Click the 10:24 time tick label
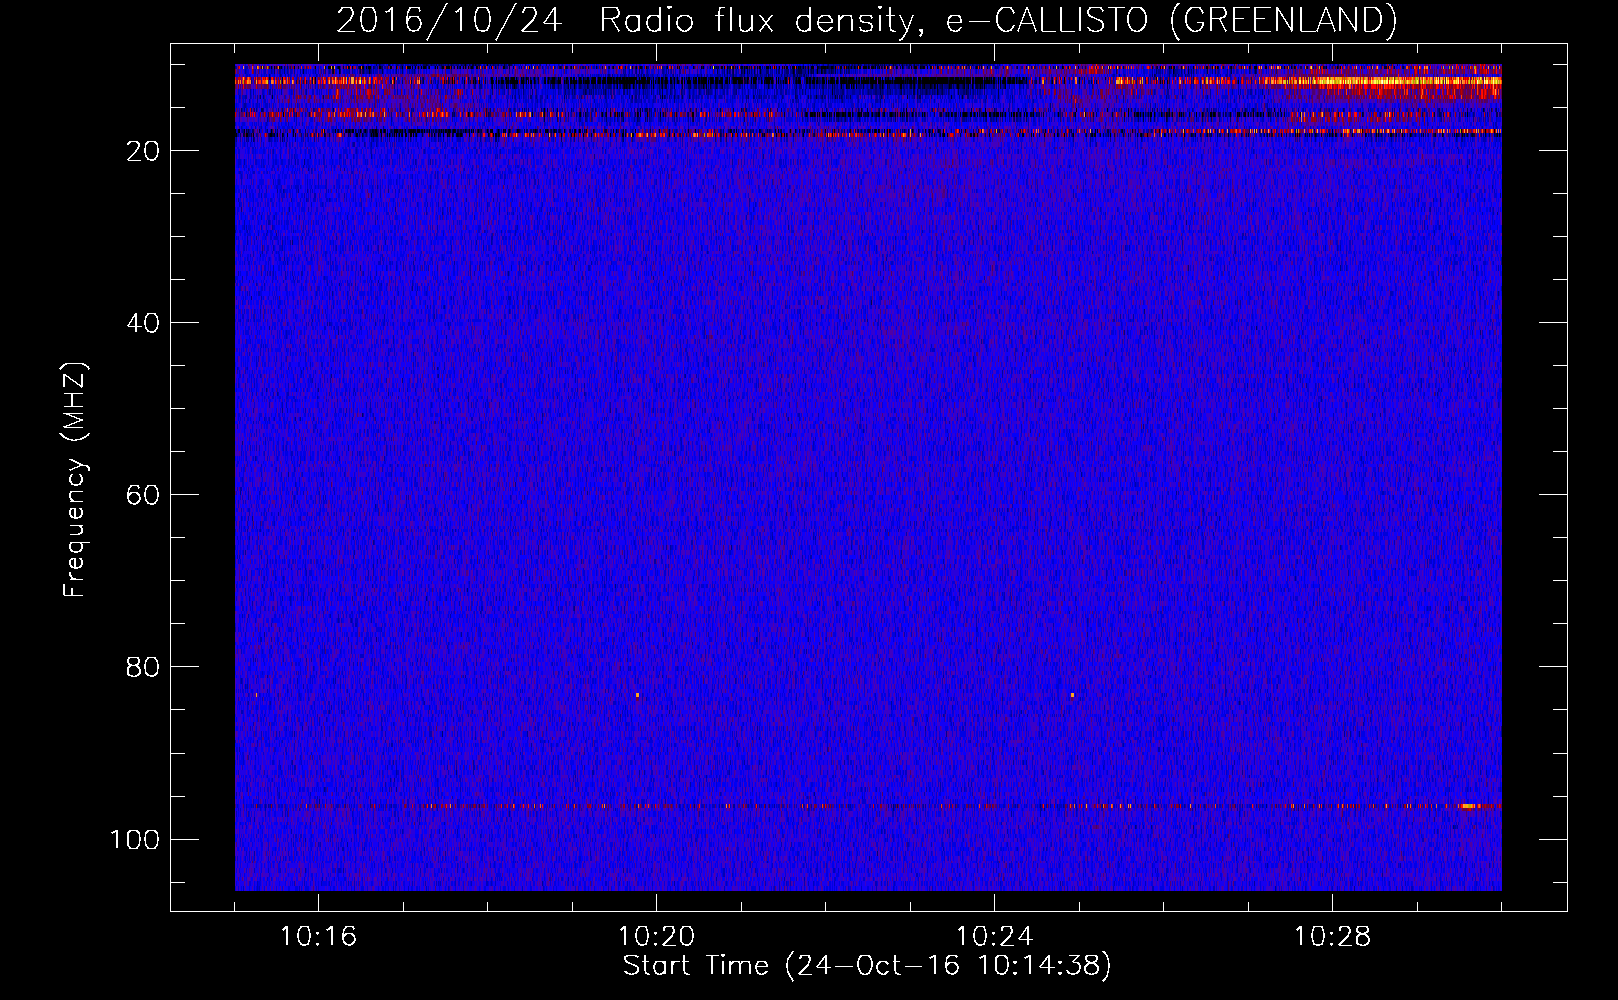1618x1000 pixels. pos(994,937)
